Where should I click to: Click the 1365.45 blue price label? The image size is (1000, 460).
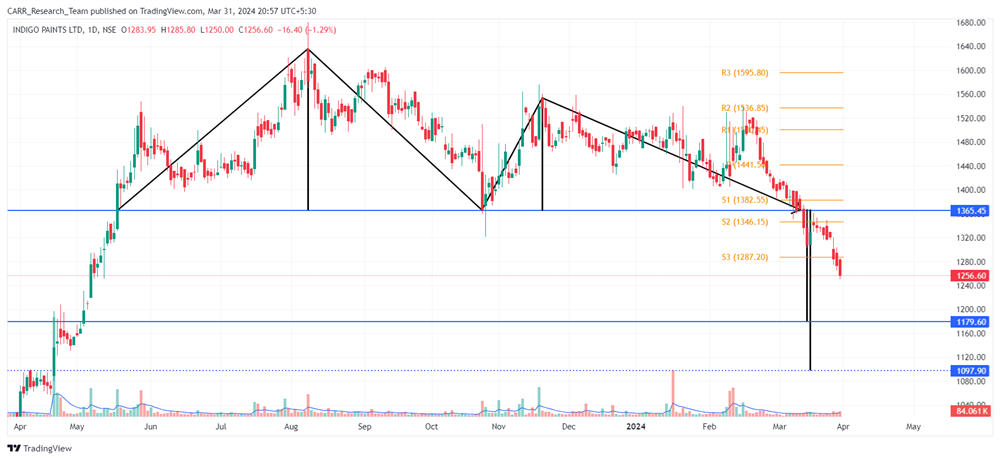[x=971, y=210]
